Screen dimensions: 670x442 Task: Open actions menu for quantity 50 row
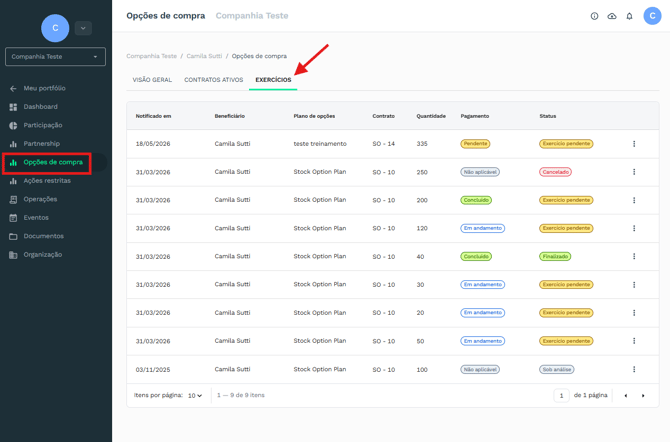[x=634, y=341]
